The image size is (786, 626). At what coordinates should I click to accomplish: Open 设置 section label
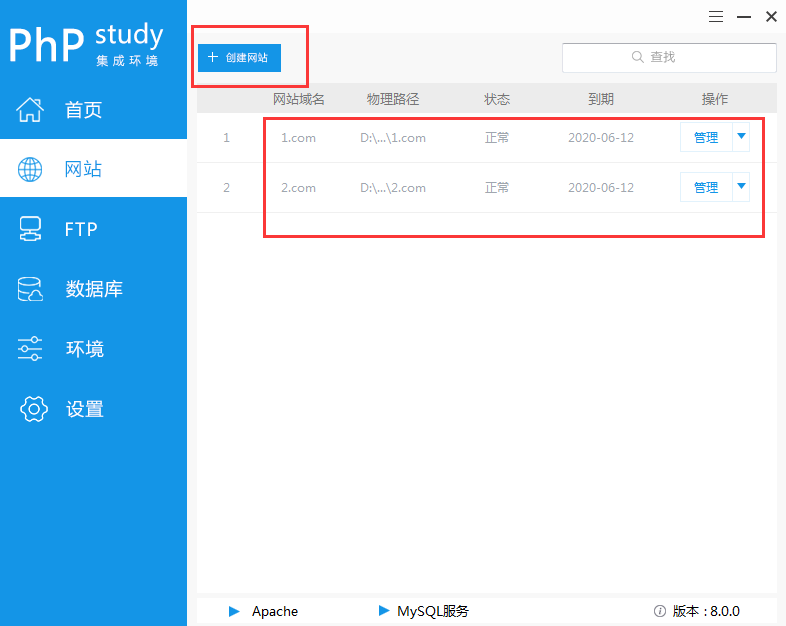click(x=85, y=409)
